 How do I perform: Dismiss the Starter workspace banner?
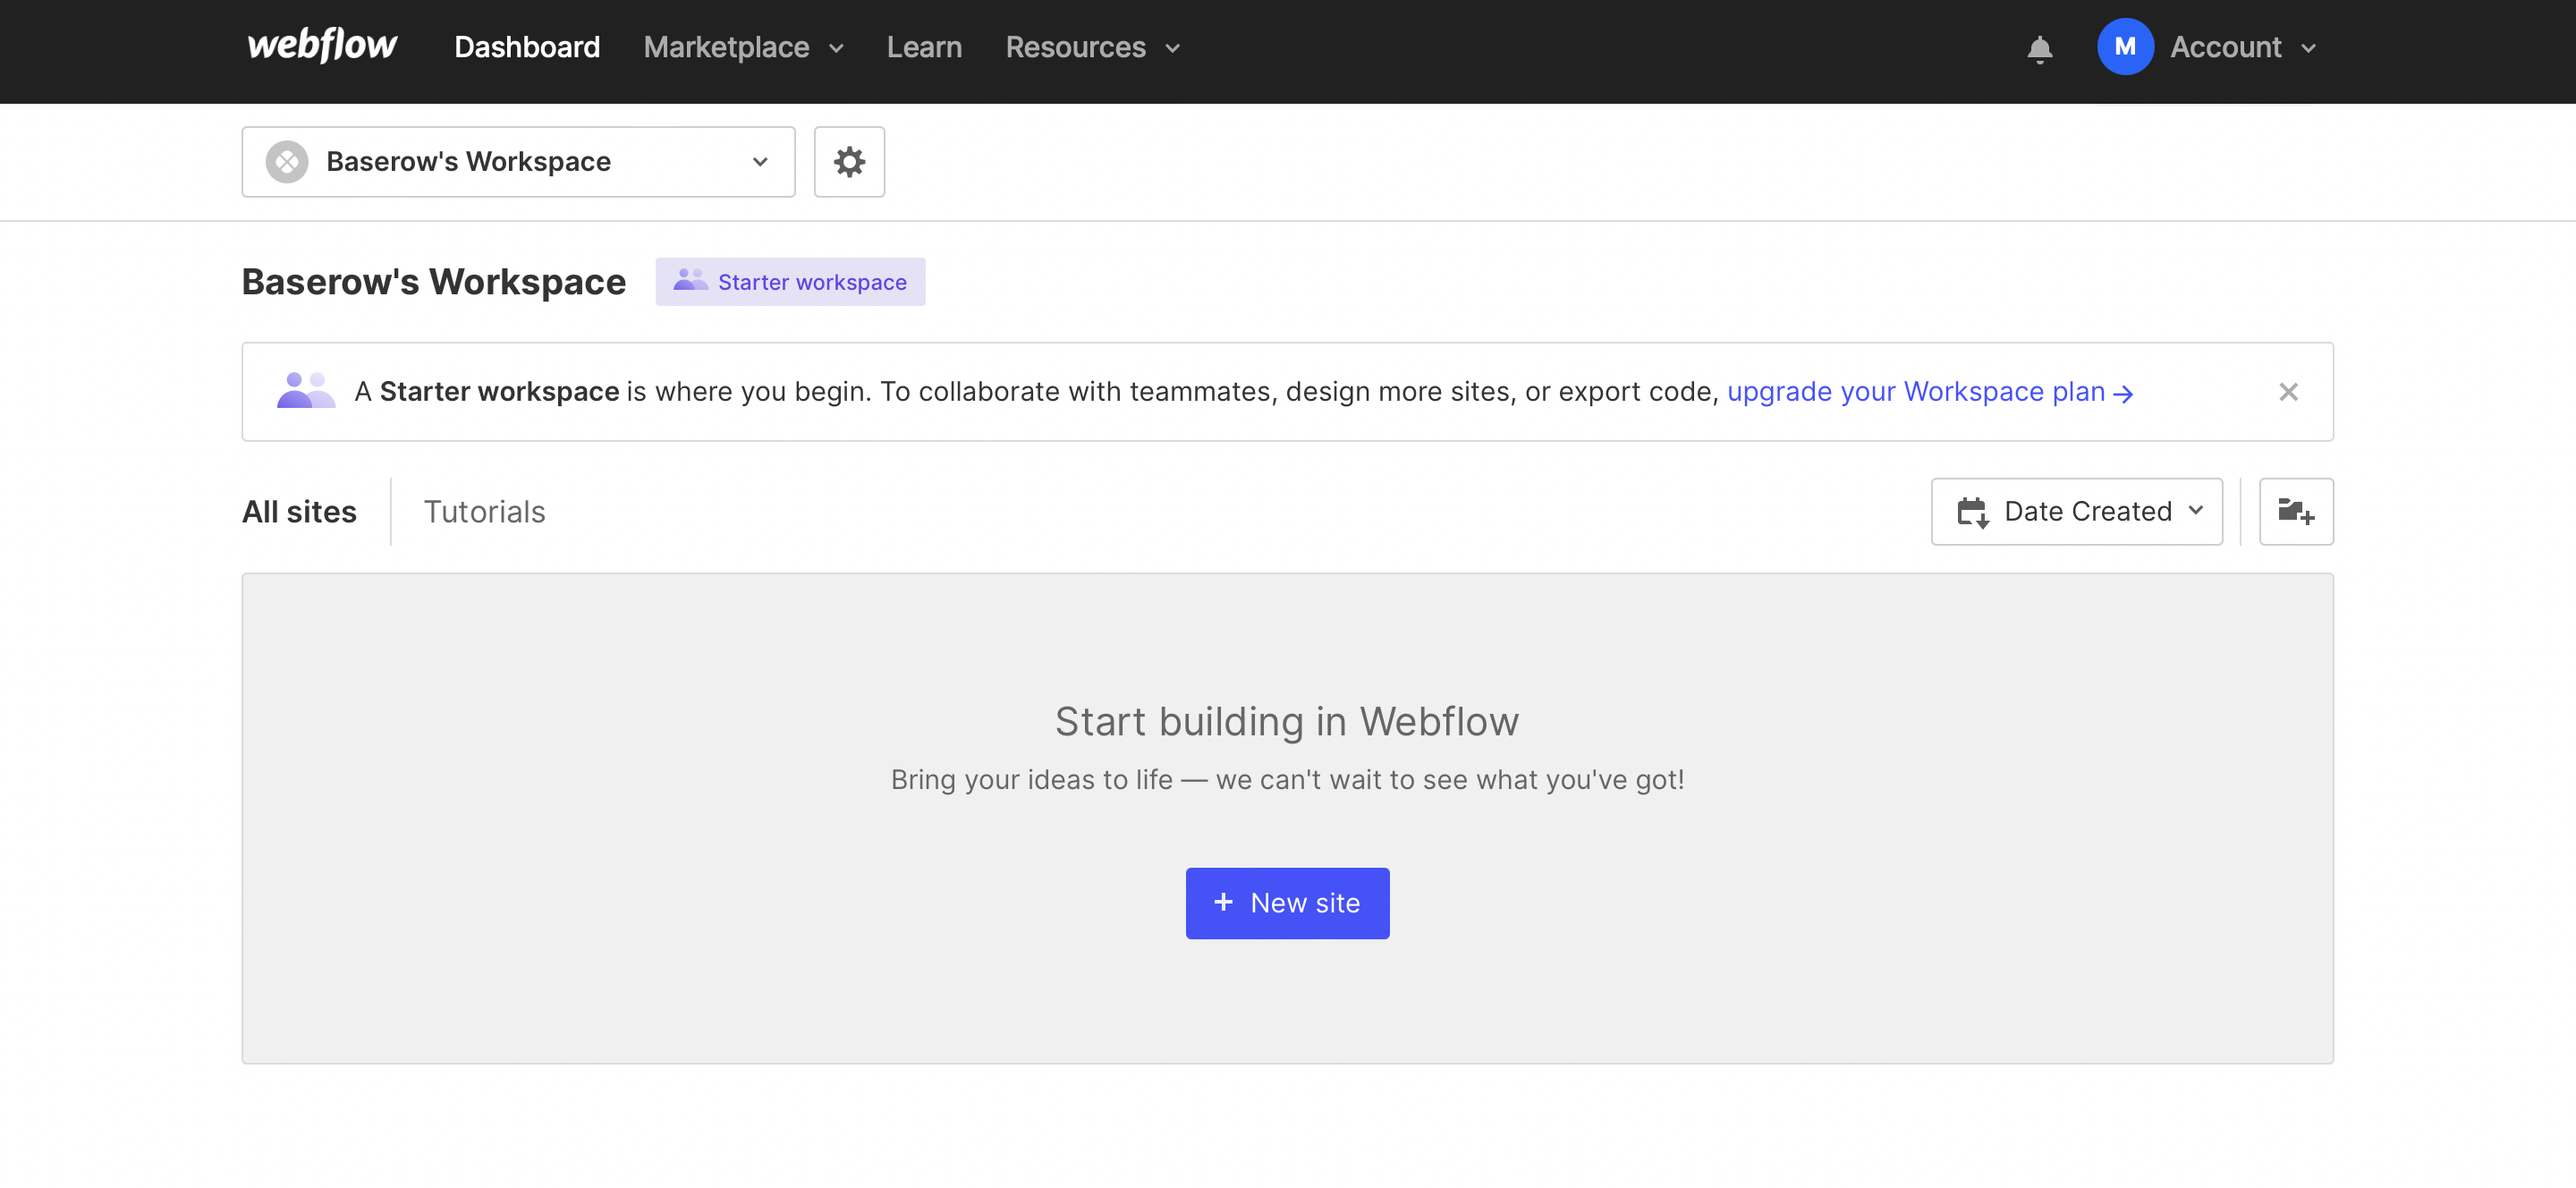(2287, 392)
